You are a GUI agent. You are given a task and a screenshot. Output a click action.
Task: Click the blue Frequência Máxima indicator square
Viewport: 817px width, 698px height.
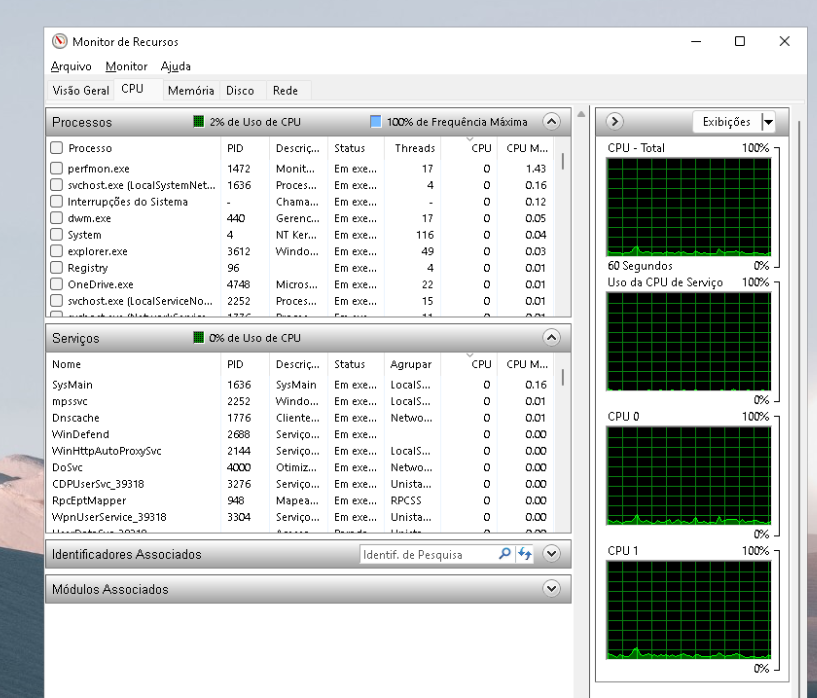click(376, 122)
